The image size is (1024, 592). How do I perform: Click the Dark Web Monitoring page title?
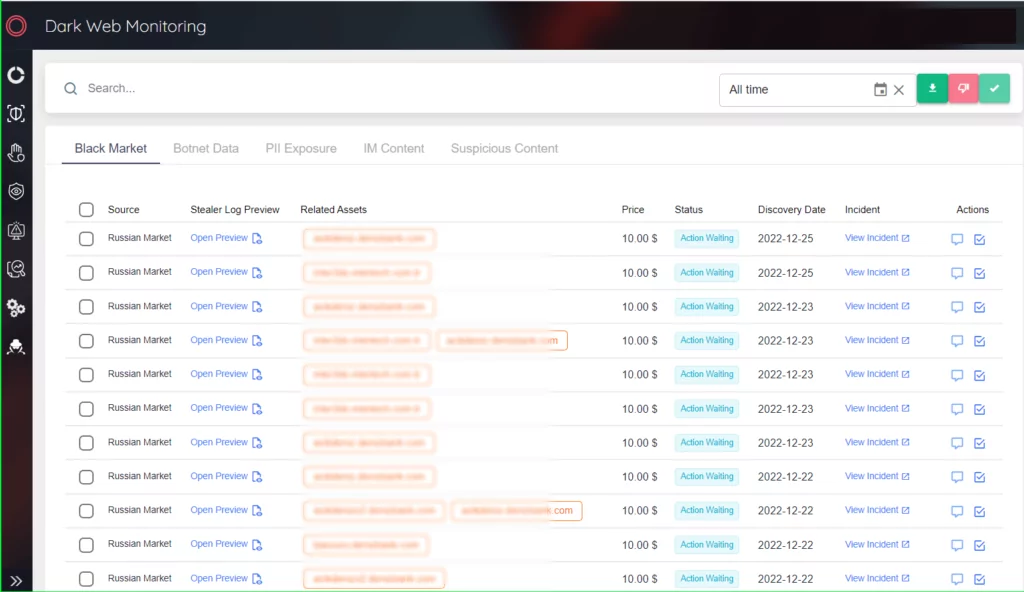point(125,26)
